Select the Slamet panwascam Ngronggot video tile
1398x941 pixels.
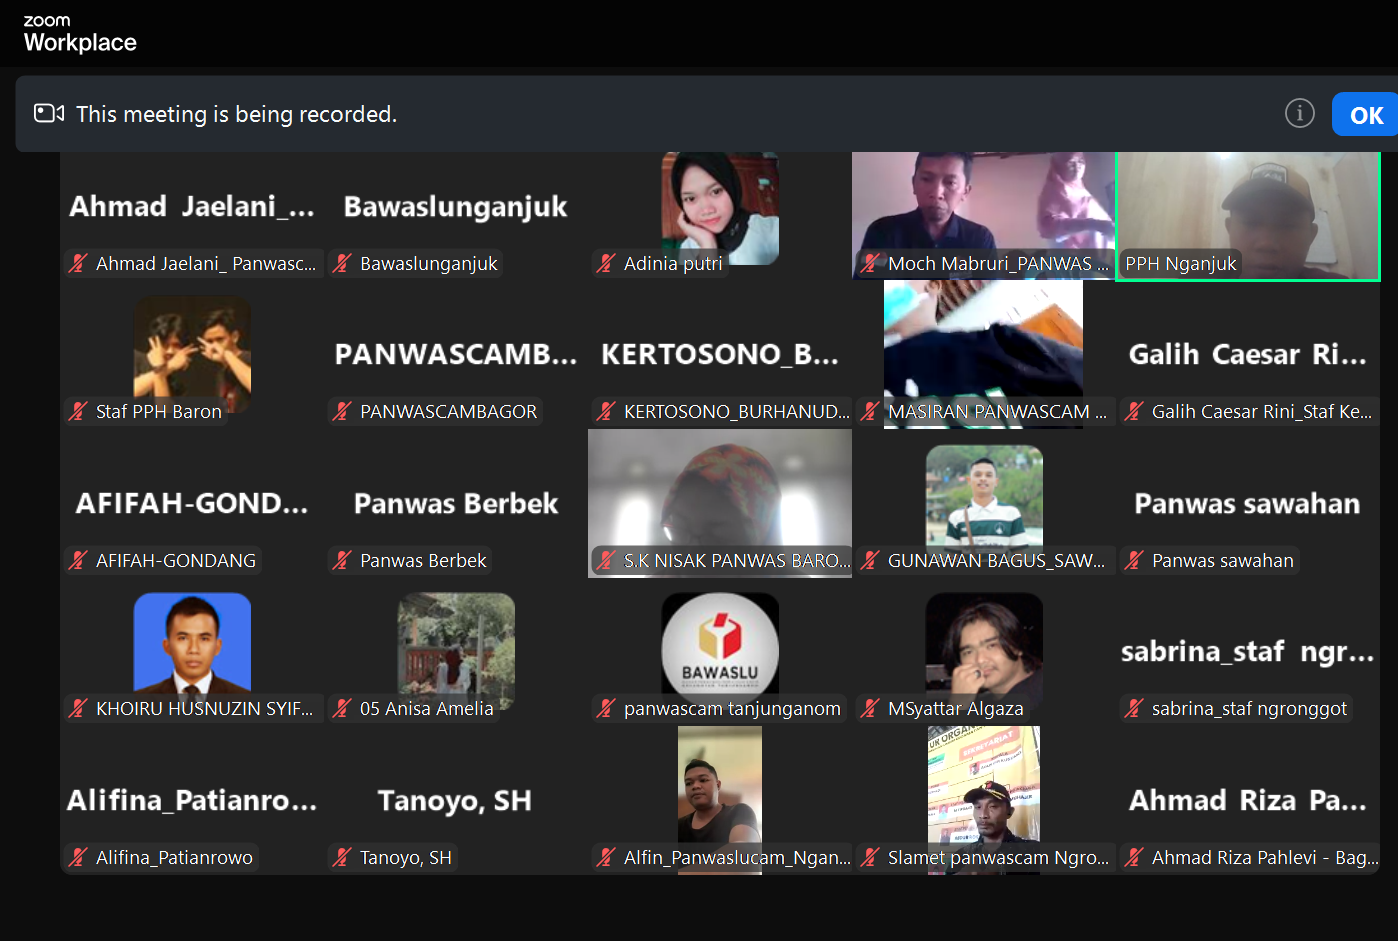(983, 790)
